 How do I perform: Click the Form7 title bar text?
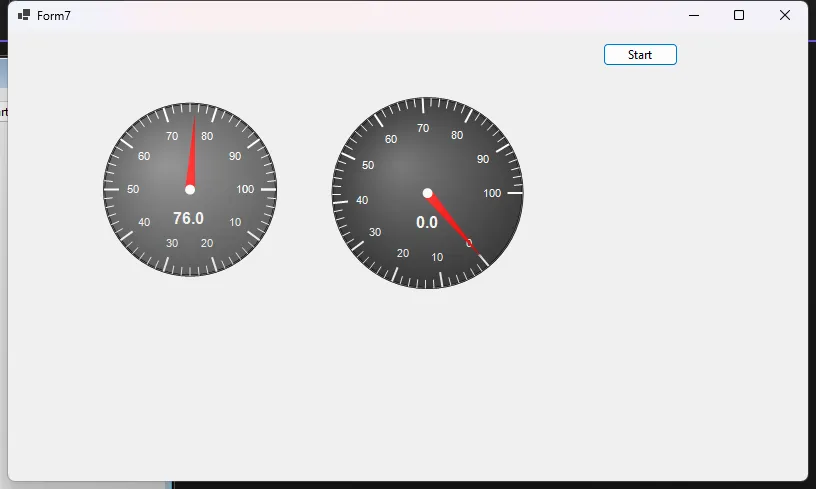54,16
